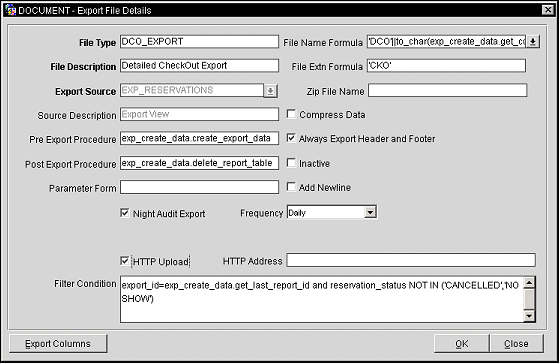This screenshot has width=559, height=363.
Task: Open the Export Columns button
Action: tap(58, 344)
